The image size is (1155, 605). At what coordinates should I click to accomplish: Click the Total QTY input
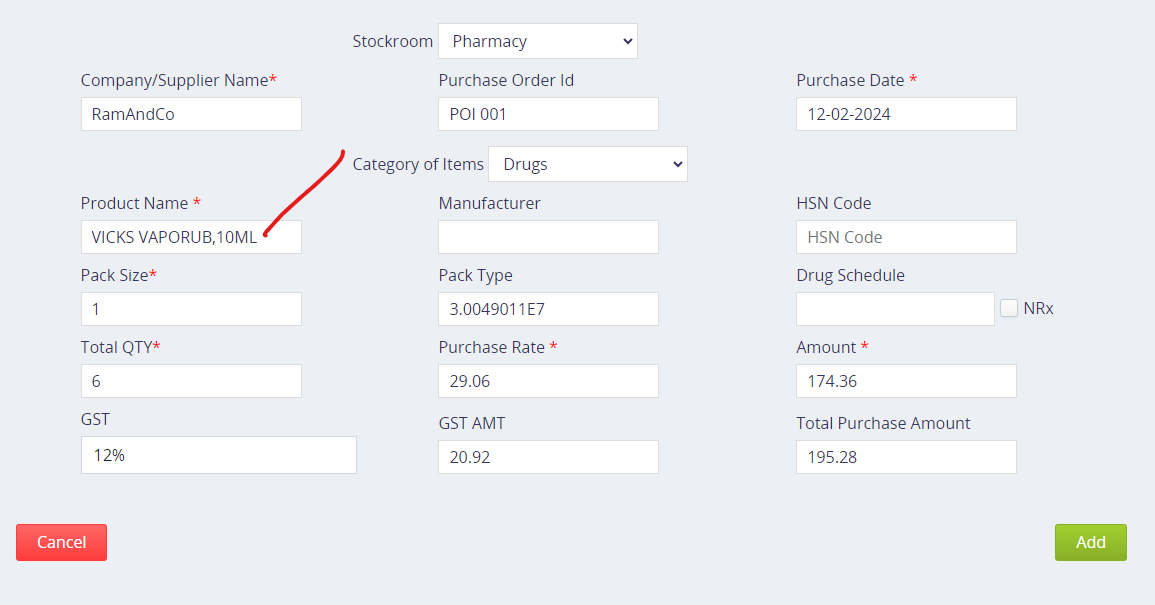click(191, 381)
